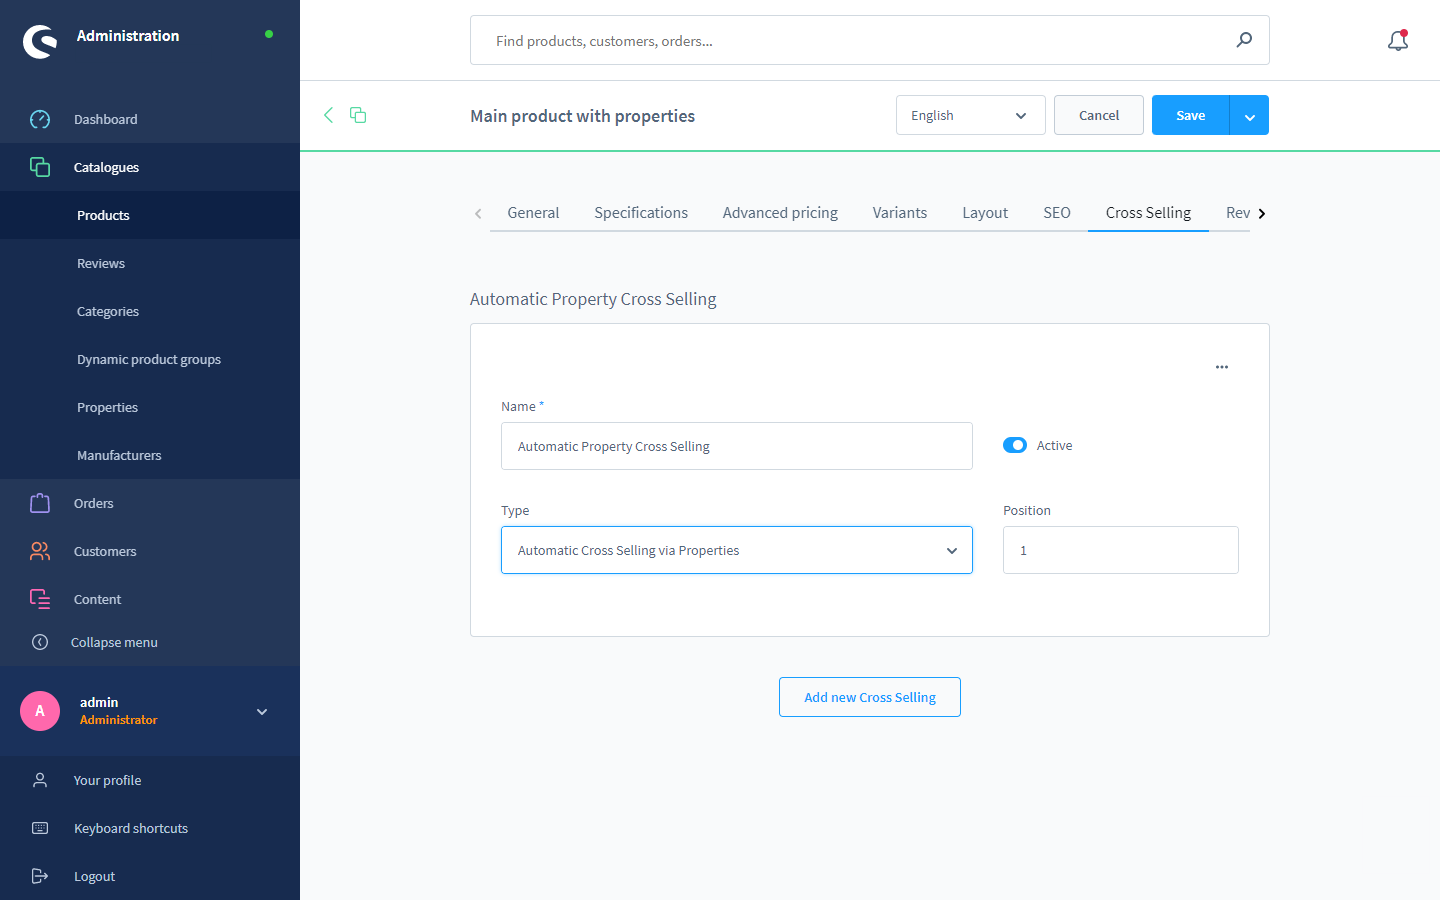Expand the admin user menu chevron
Viewport: 1440px width, 900px height.
pos(262,712)
